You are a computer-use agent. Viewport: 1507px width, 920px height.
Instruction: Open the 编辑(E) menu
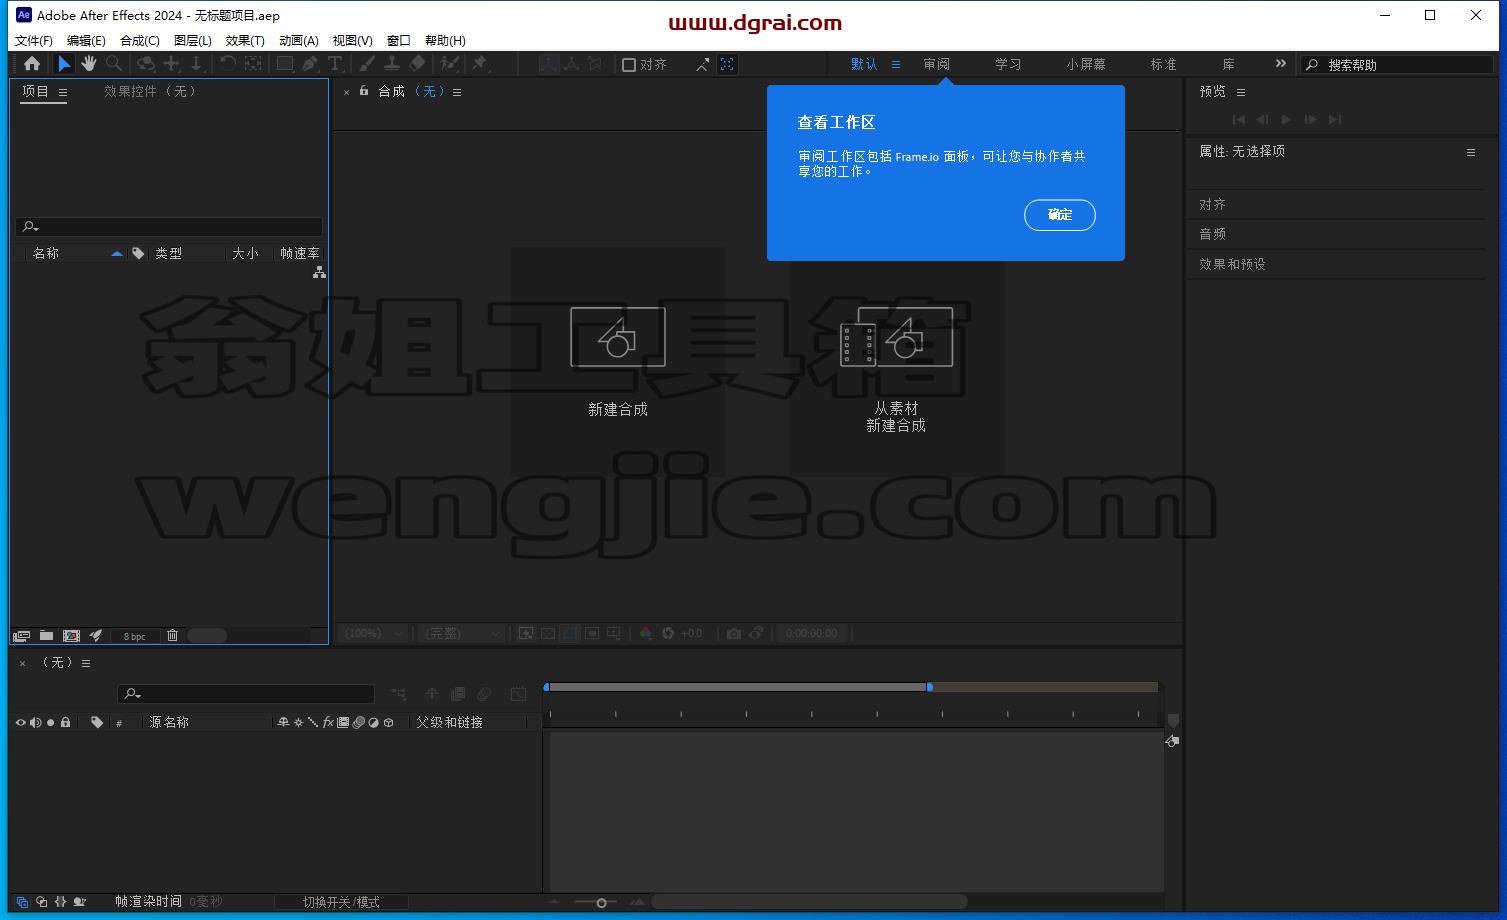[86, 41]
